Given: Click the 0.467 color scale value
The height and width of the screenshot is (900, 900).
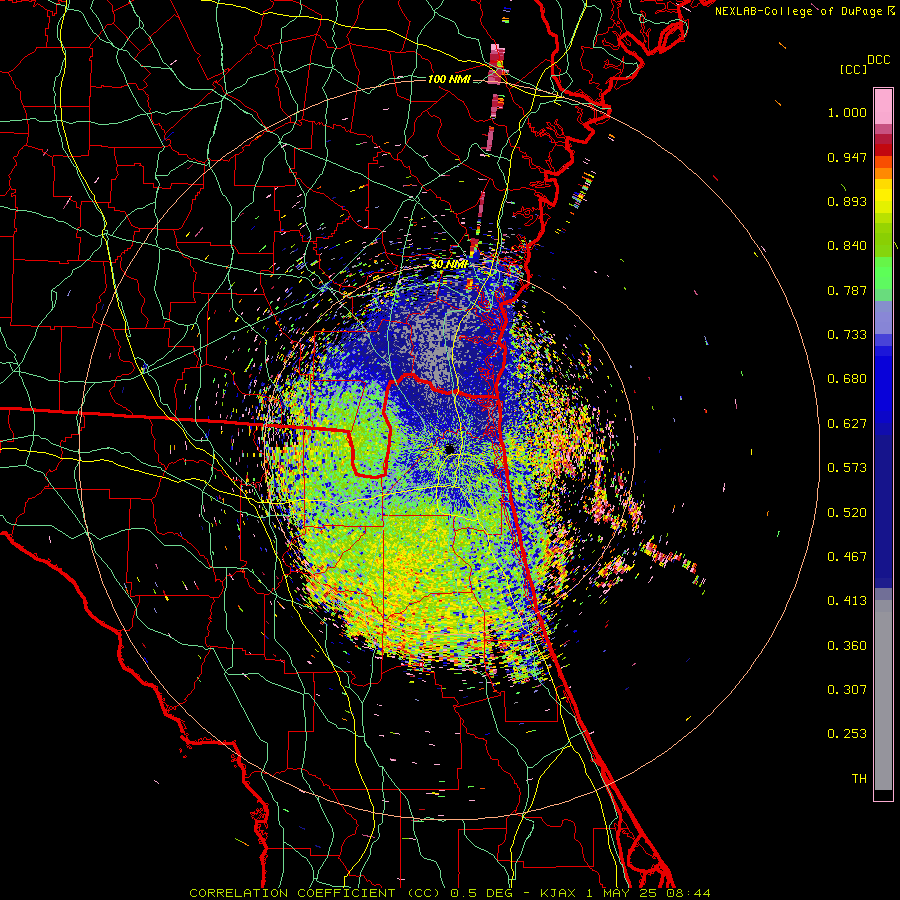Looking at the screenshot, I should pos(847,557).
